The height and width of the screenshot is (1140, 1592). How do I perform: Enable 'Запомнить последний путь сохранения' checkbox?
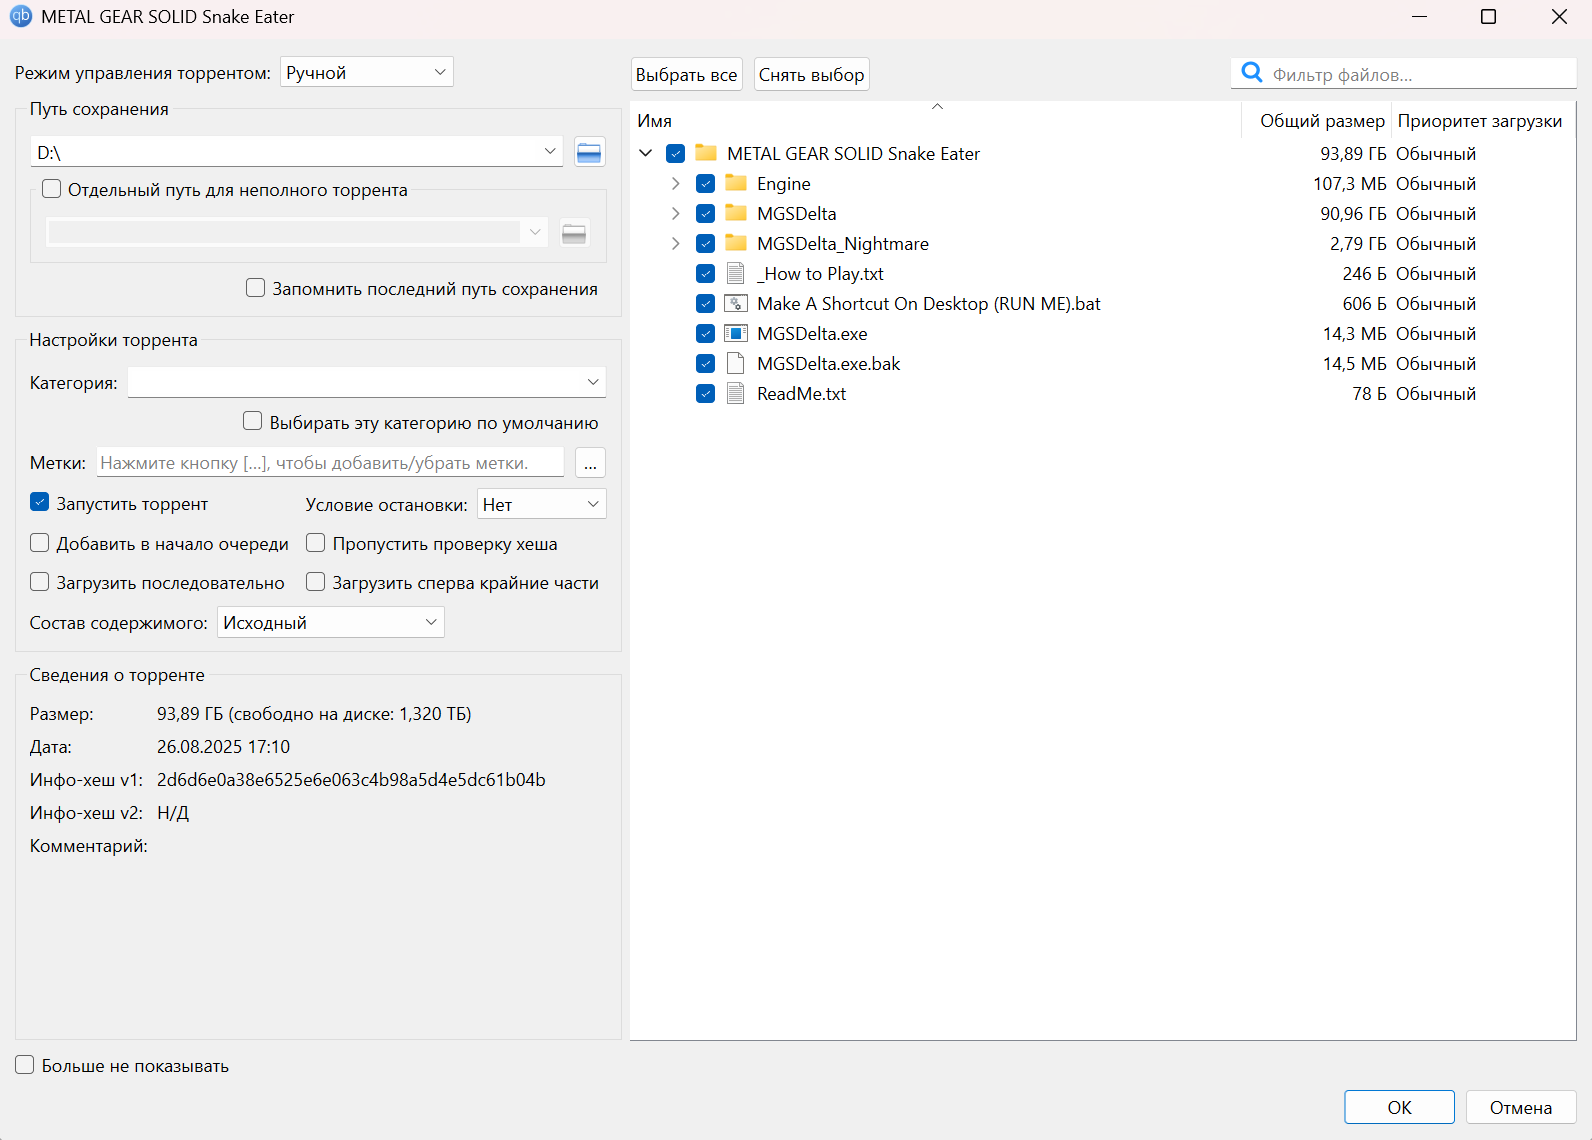pyautogui.click(x=256, y=288)
